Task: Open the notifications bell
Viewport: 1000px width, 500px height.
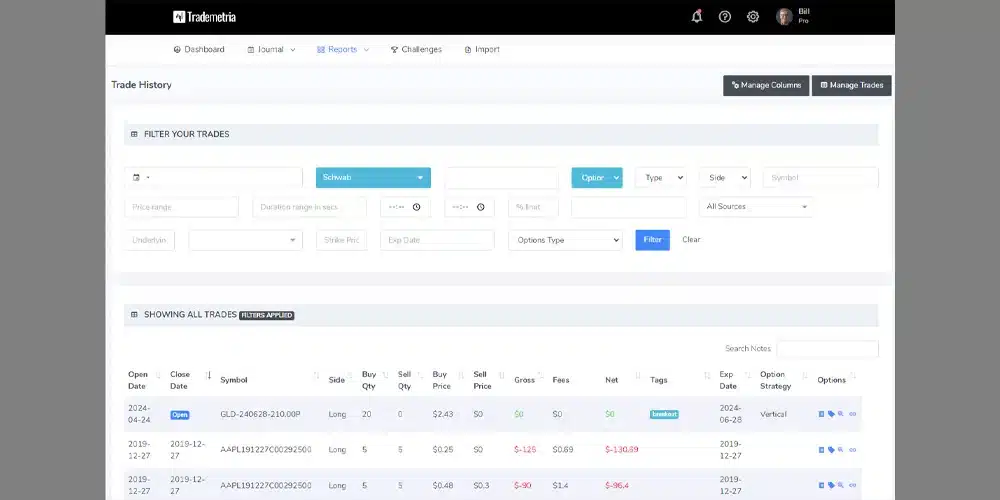Action: point(696,17)
